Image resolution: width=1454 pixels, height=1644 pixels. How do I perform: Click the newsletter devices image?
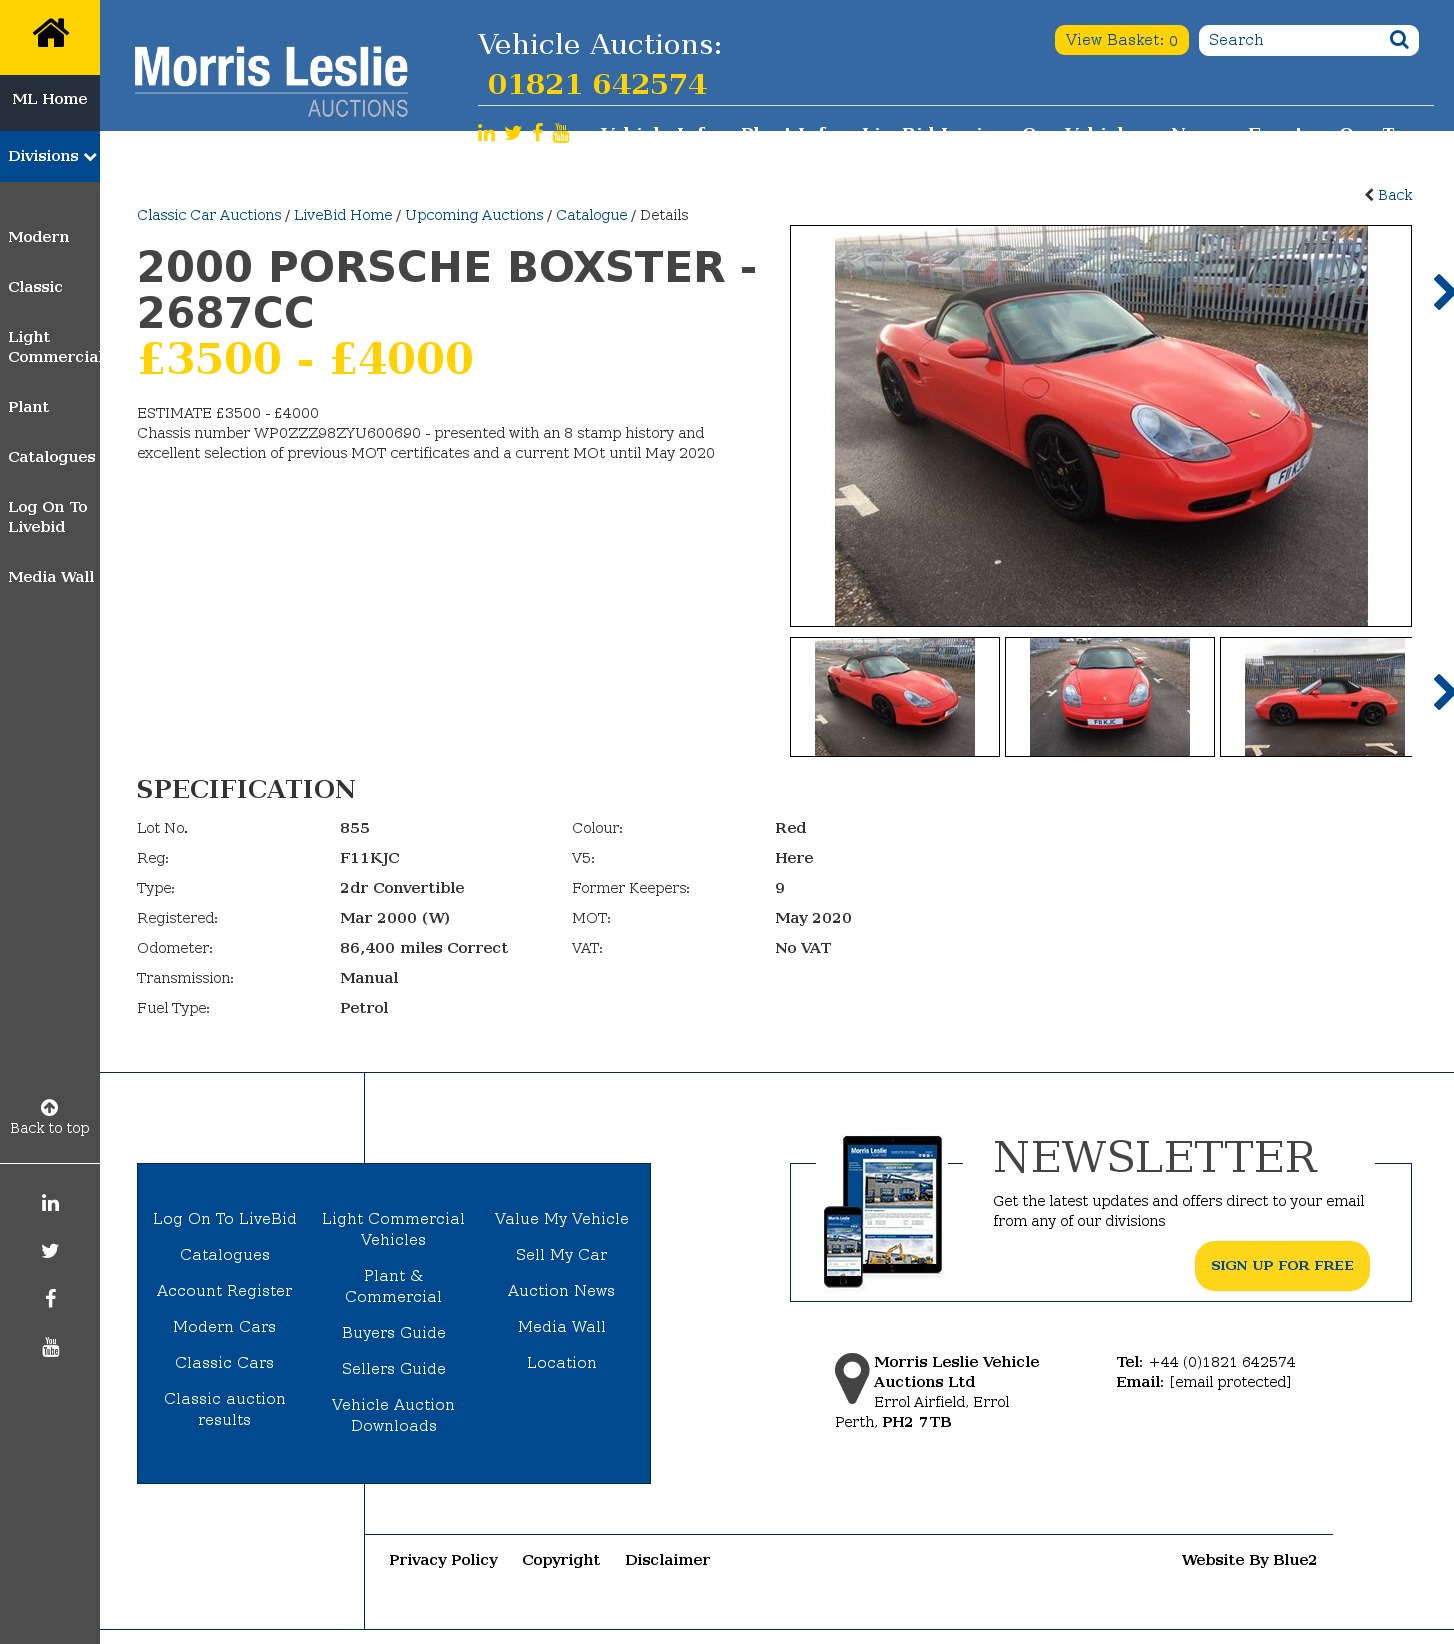[x=883, y=1211]
